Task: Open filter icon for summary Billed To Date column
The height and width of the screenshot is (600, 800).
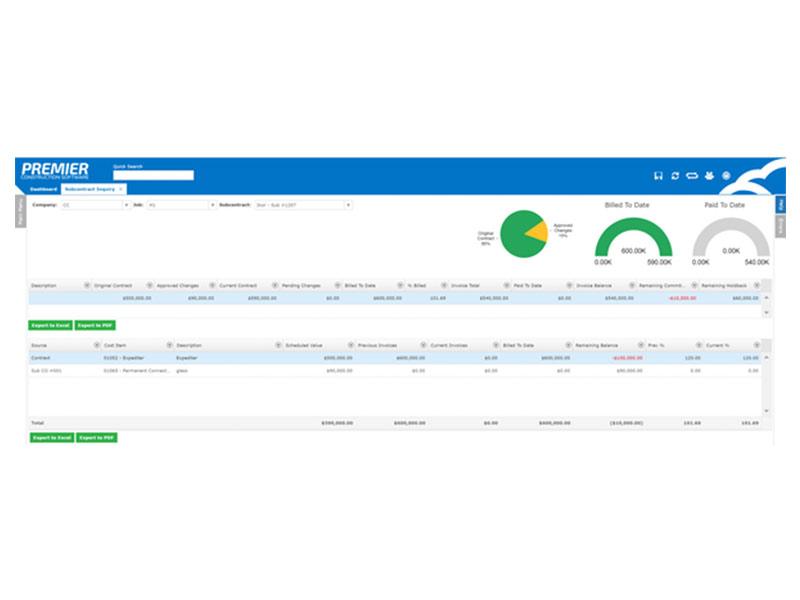Action: click(401, 285)
